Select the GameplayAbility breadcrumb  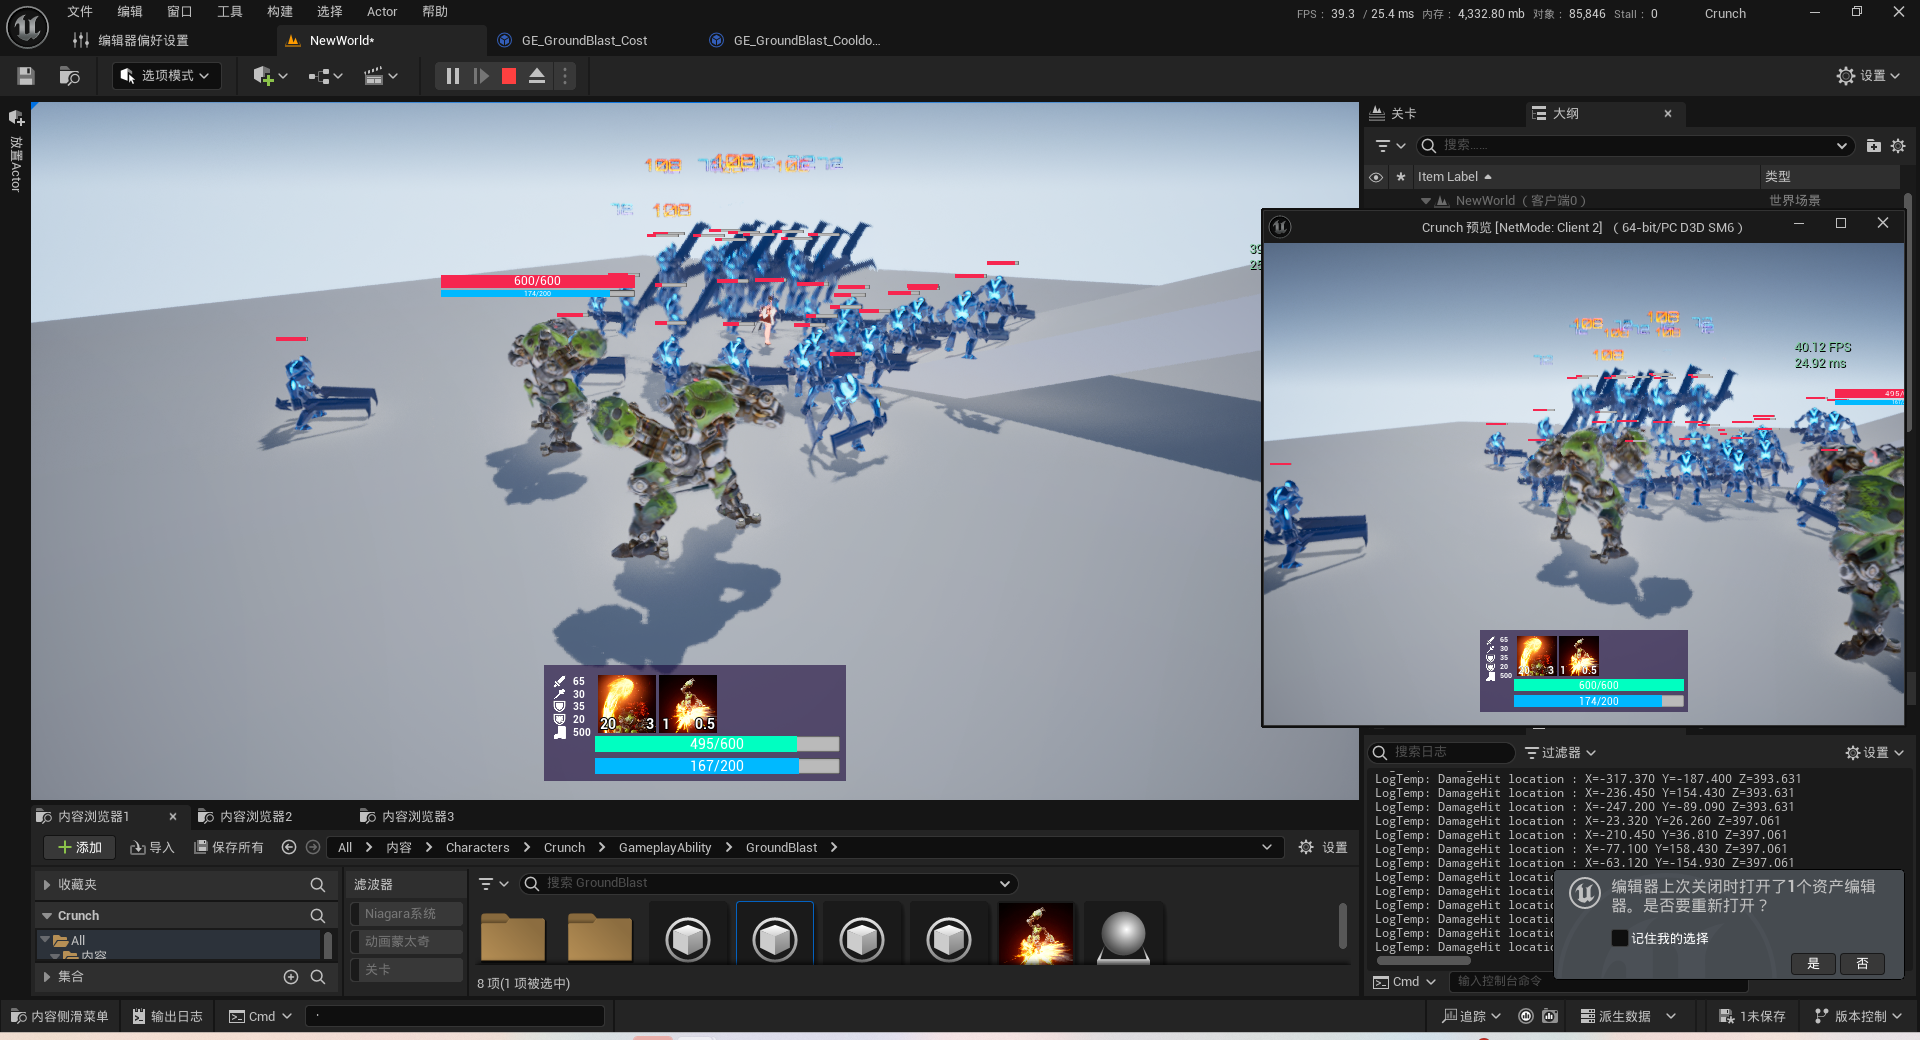click(665, 848)
